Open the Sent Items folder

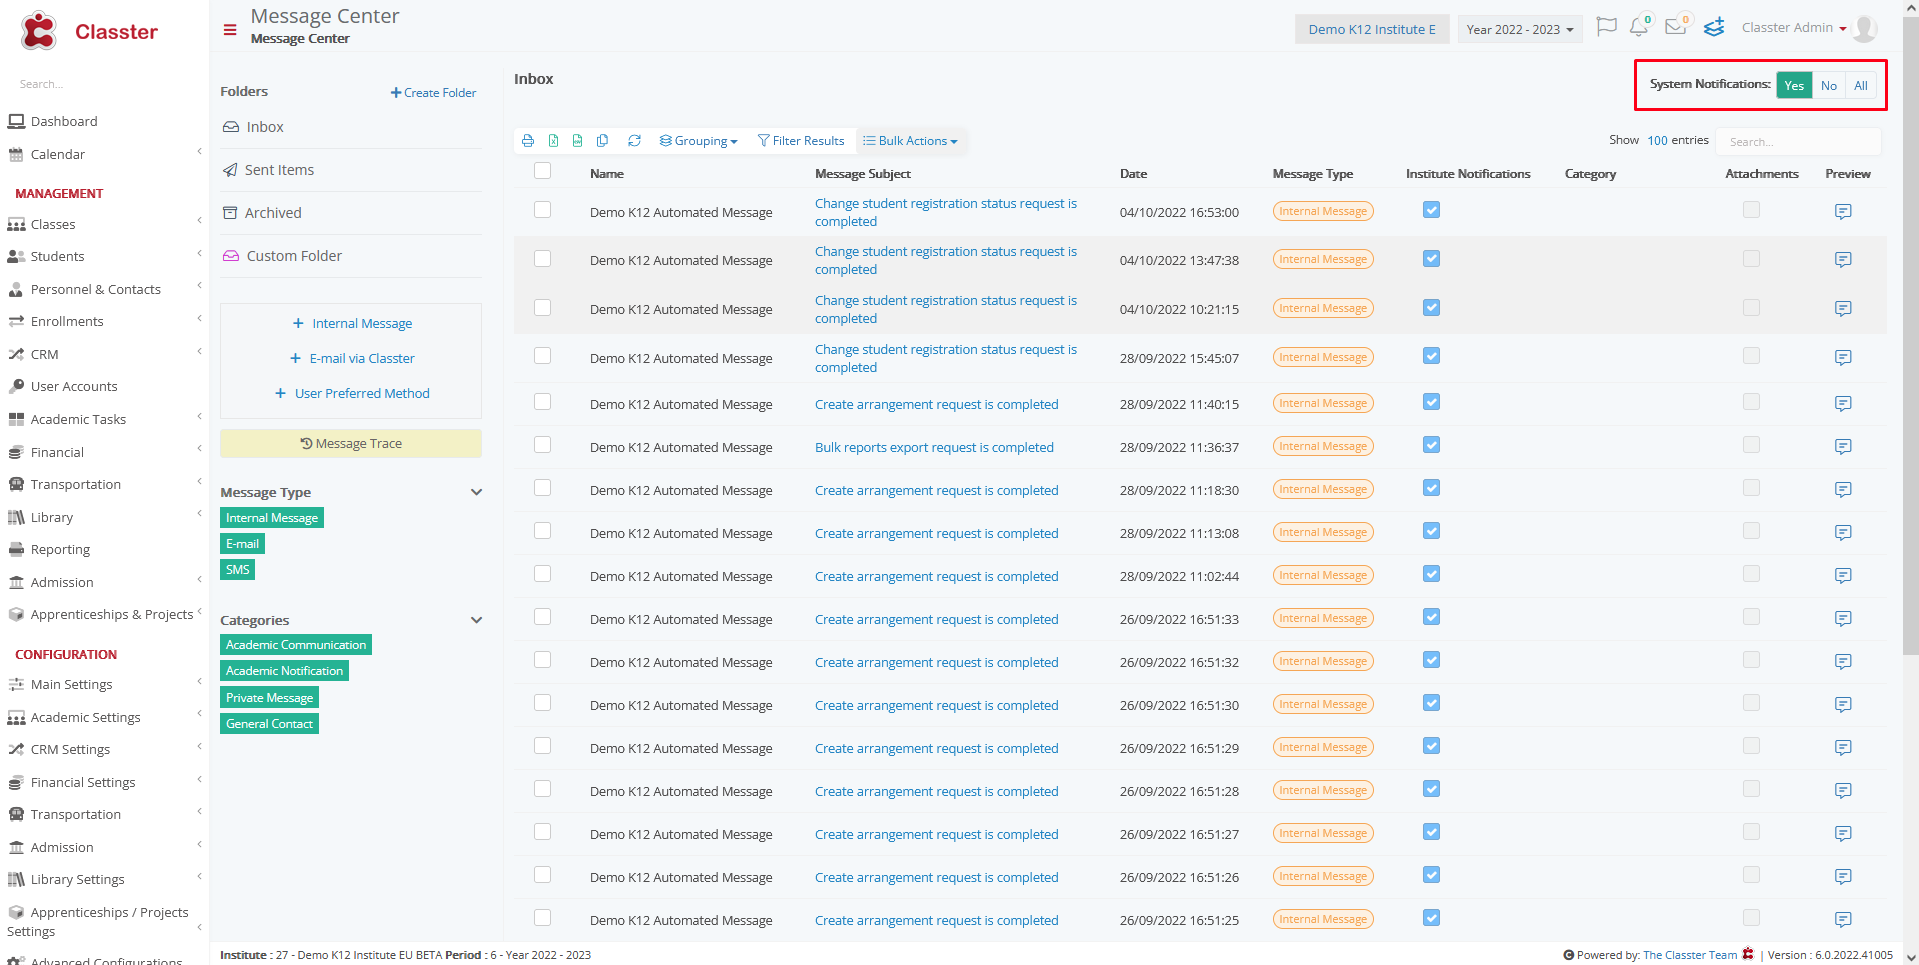(279, 170)
